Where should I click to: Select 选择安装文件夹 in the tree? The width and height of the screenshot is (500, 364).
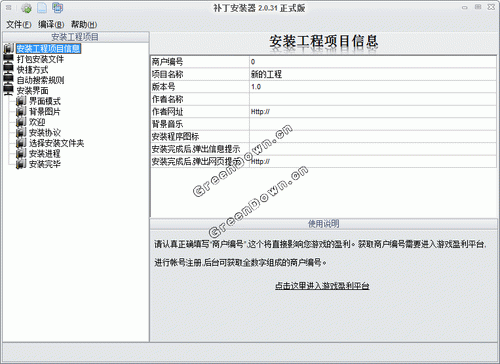click(56, 143)
